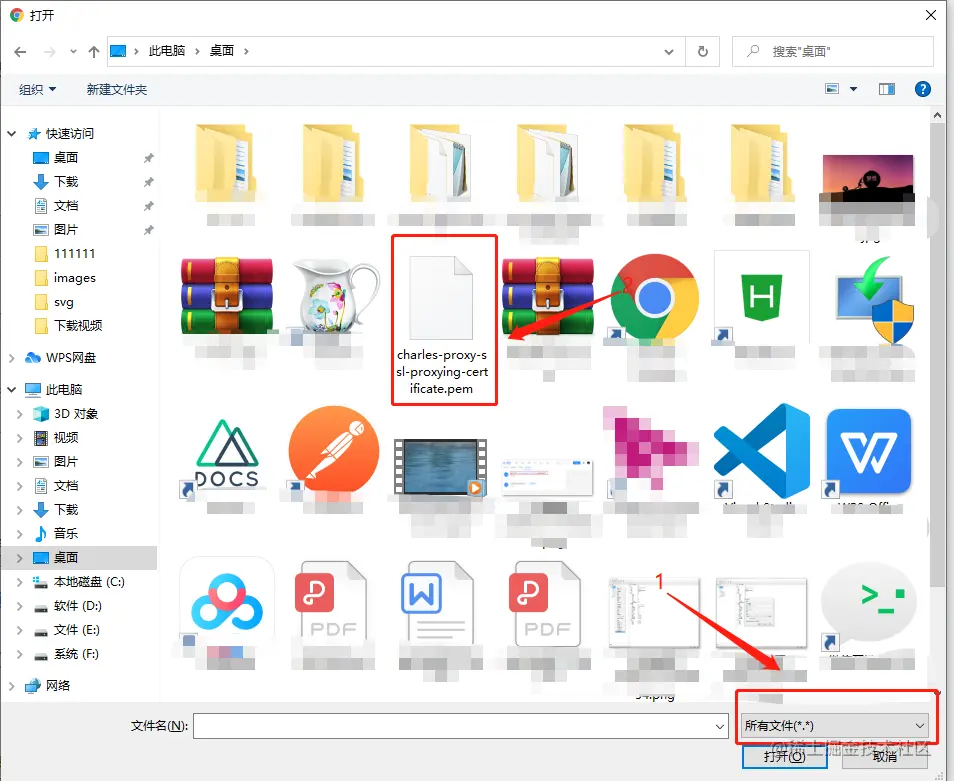Open the view options dropdown arrow
Viewport: 954px width, 781px height.
point(854,89)
